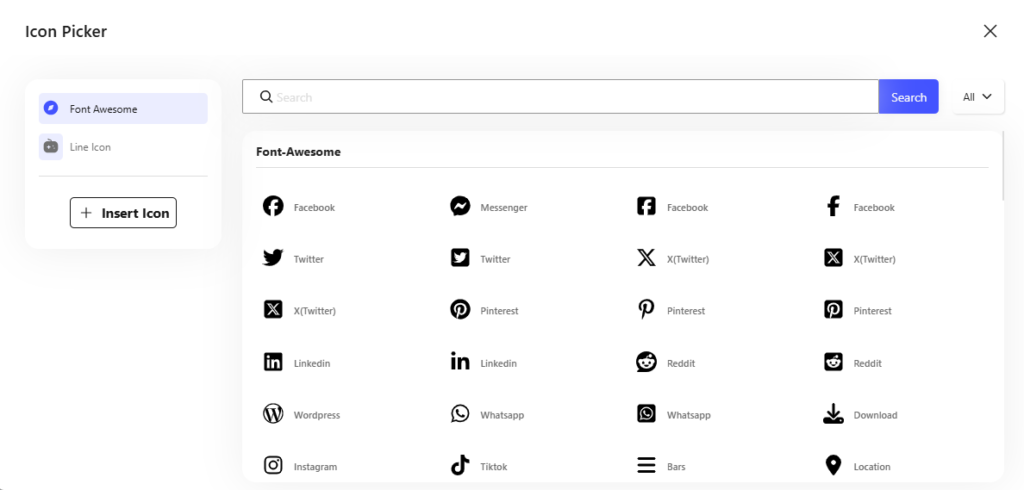Select the Twitter bird icon without square
Image resolution: width=1024 pixels, height=490 pixels.
click(x=273, y=257)
